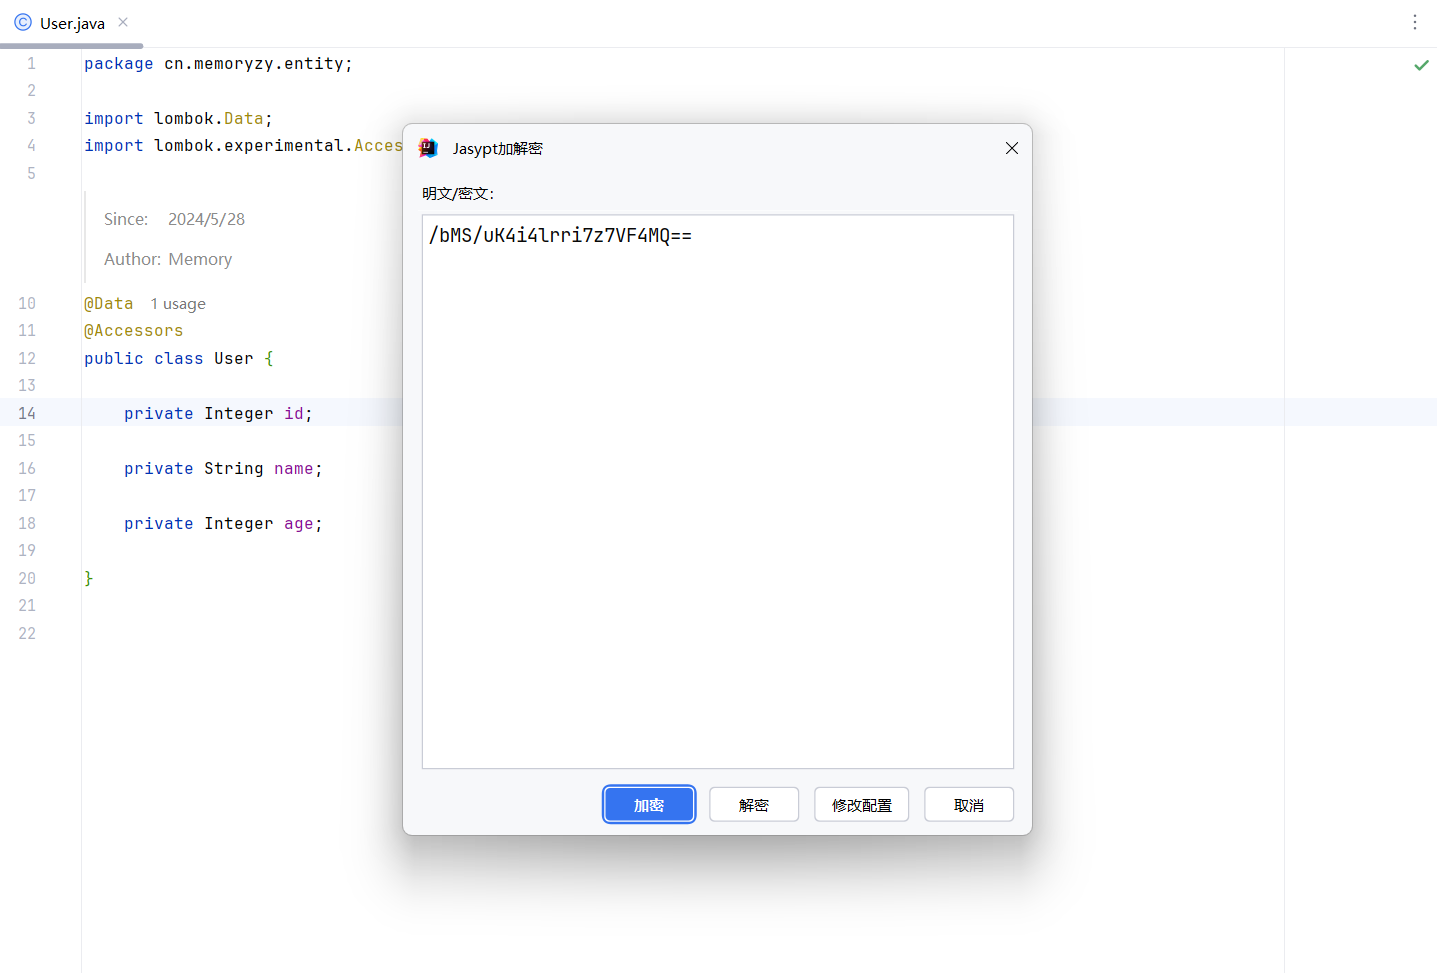Click line number 14 in the gutter

tap(27, 413)
